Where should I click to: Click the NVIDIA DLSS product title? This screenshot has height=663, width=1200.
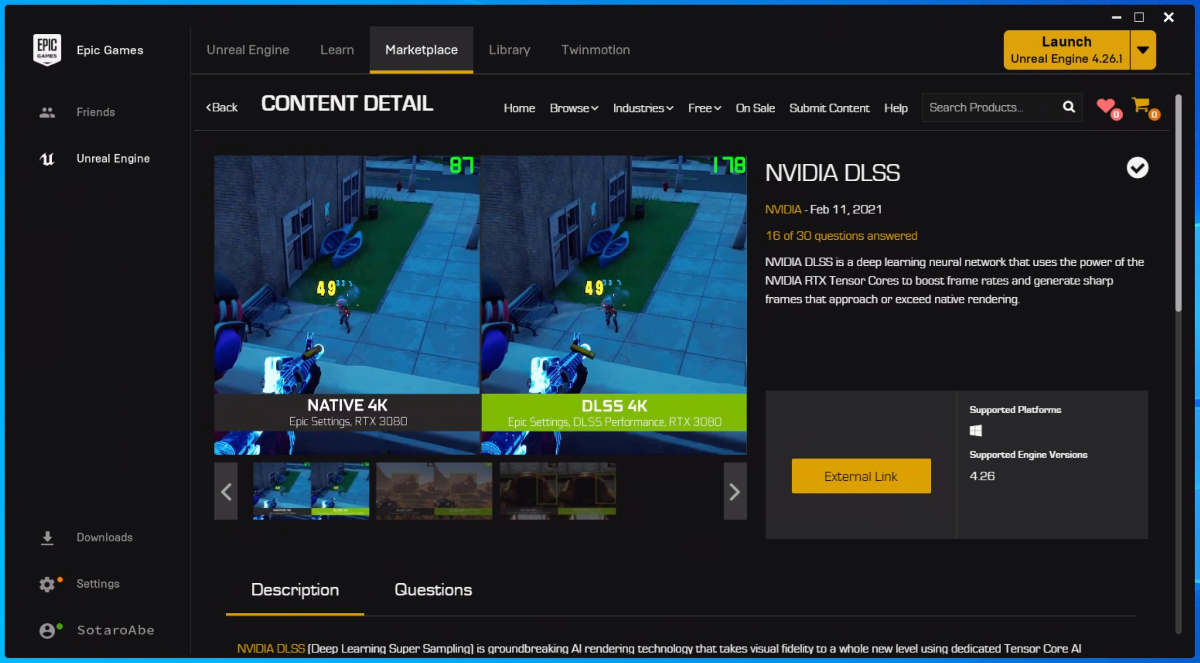833,173
